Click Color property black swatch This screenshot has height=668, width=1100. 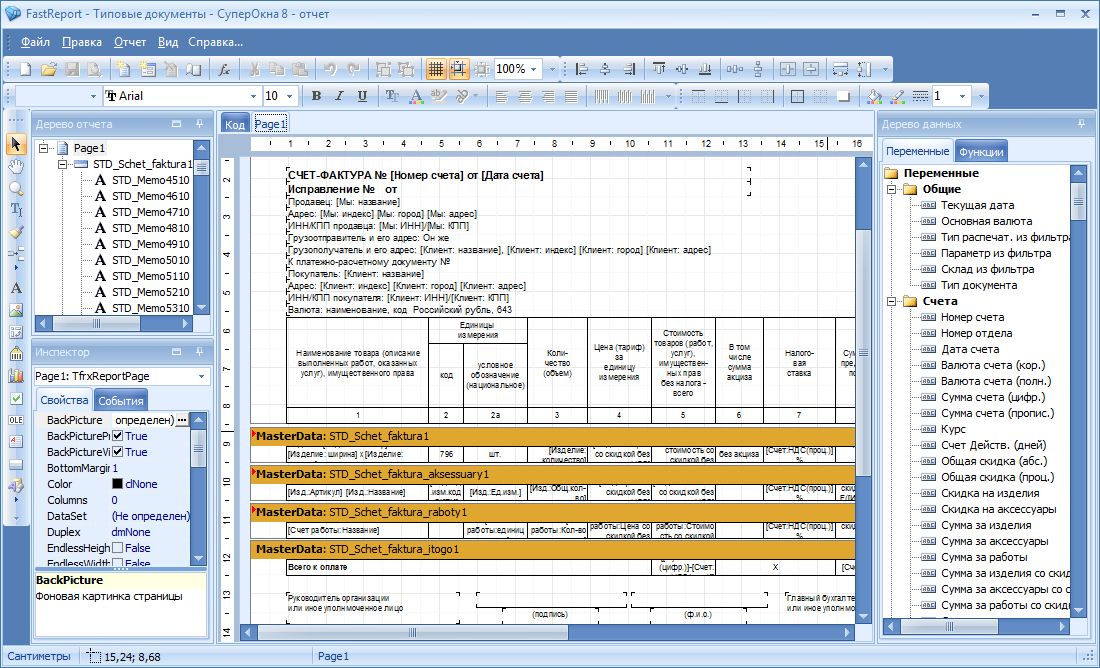pyautogui.click(x=118, y=484)
